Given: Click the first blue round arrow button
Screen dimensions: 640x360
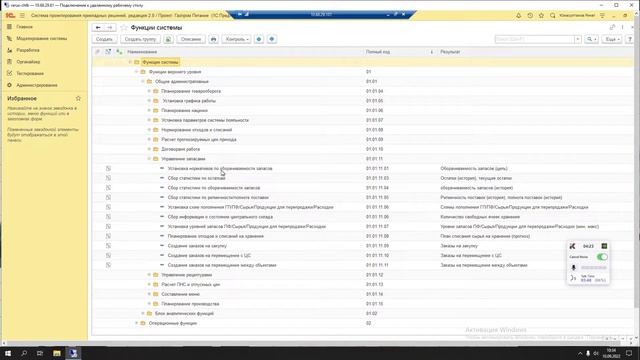Looking at the screenshot, I should [x=259, y=39].
